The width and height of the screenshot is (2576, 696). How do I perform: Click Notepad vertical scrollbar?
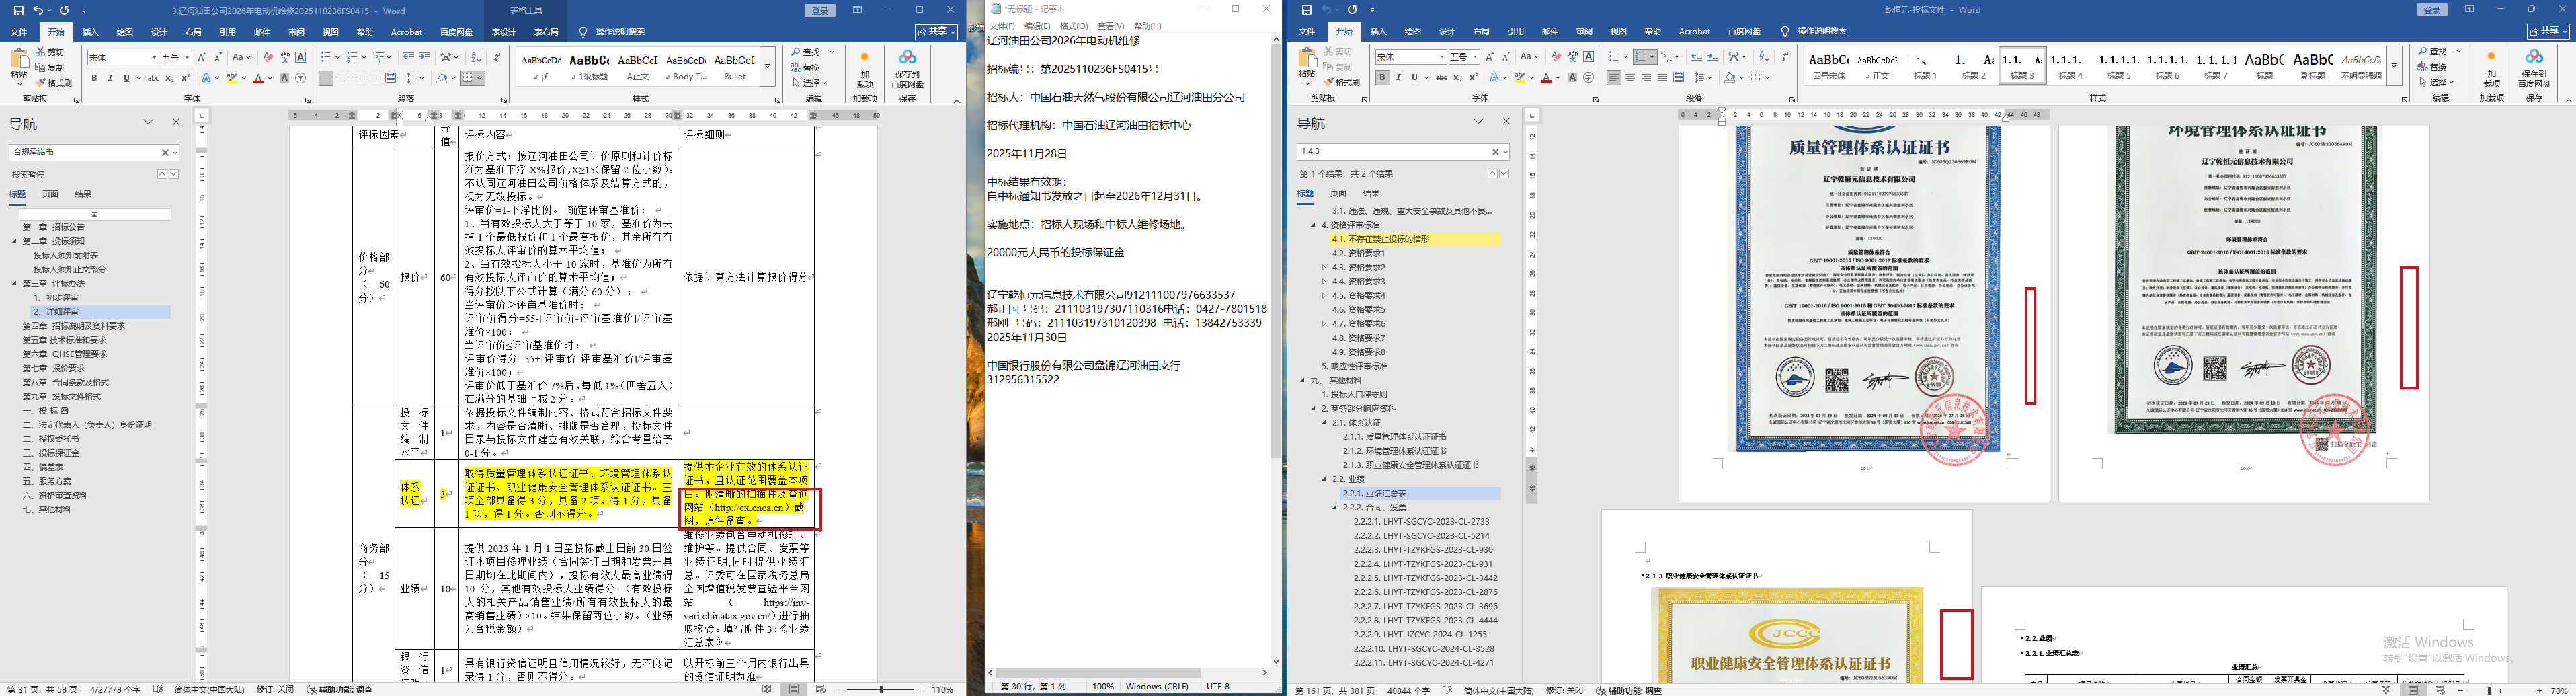[1276, 351]
